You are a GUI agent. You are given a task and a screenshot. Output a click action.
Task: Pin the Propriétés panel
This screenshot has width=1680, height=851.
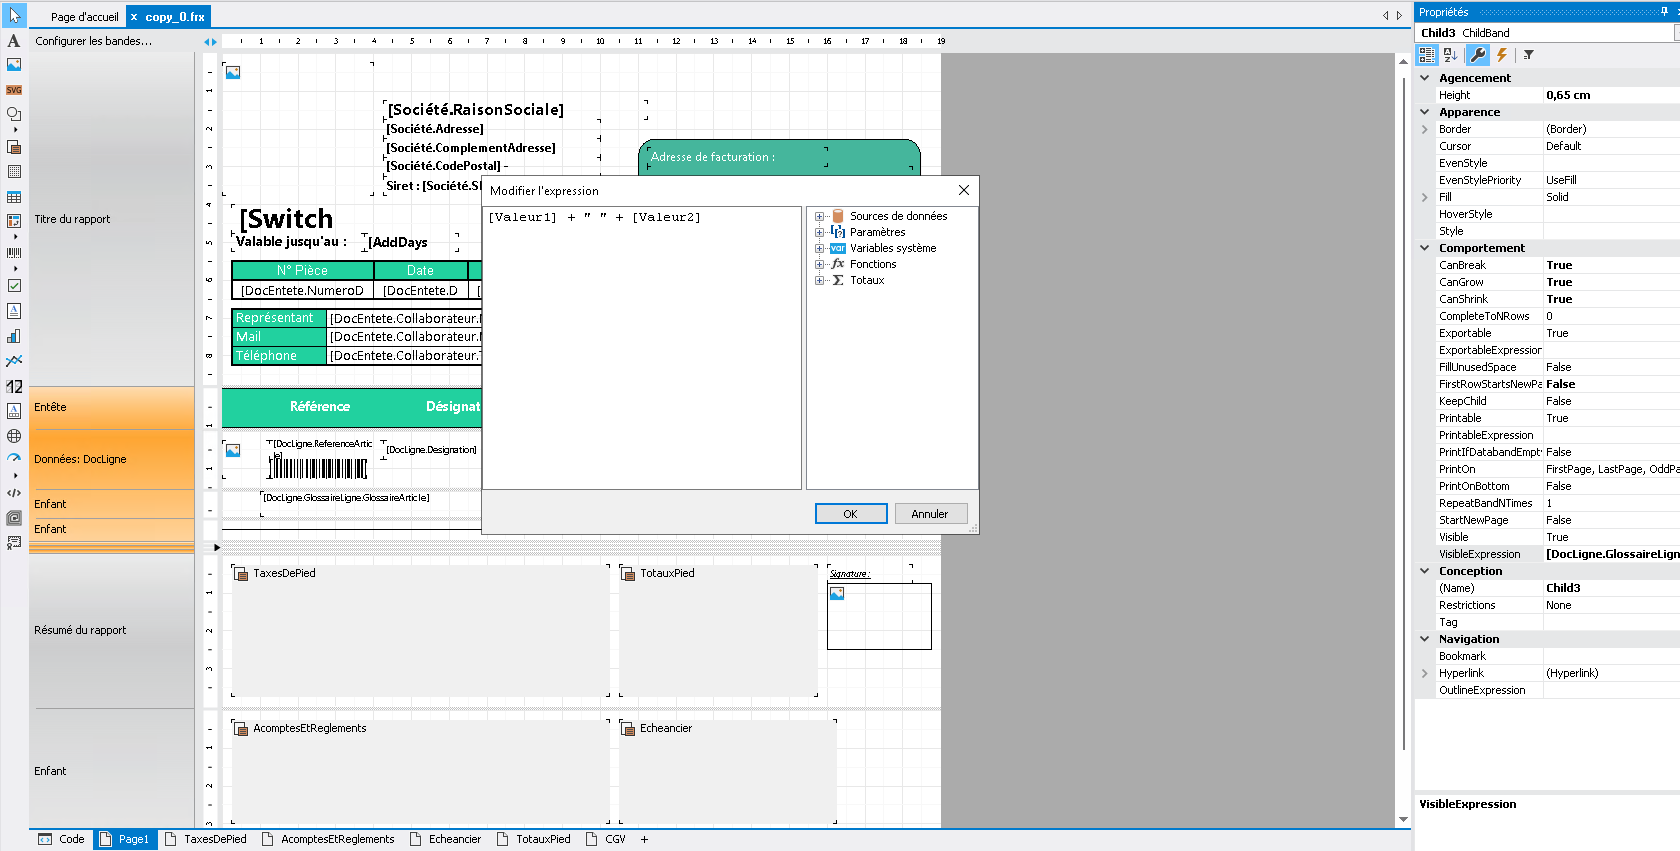(x=1664, y=12)
